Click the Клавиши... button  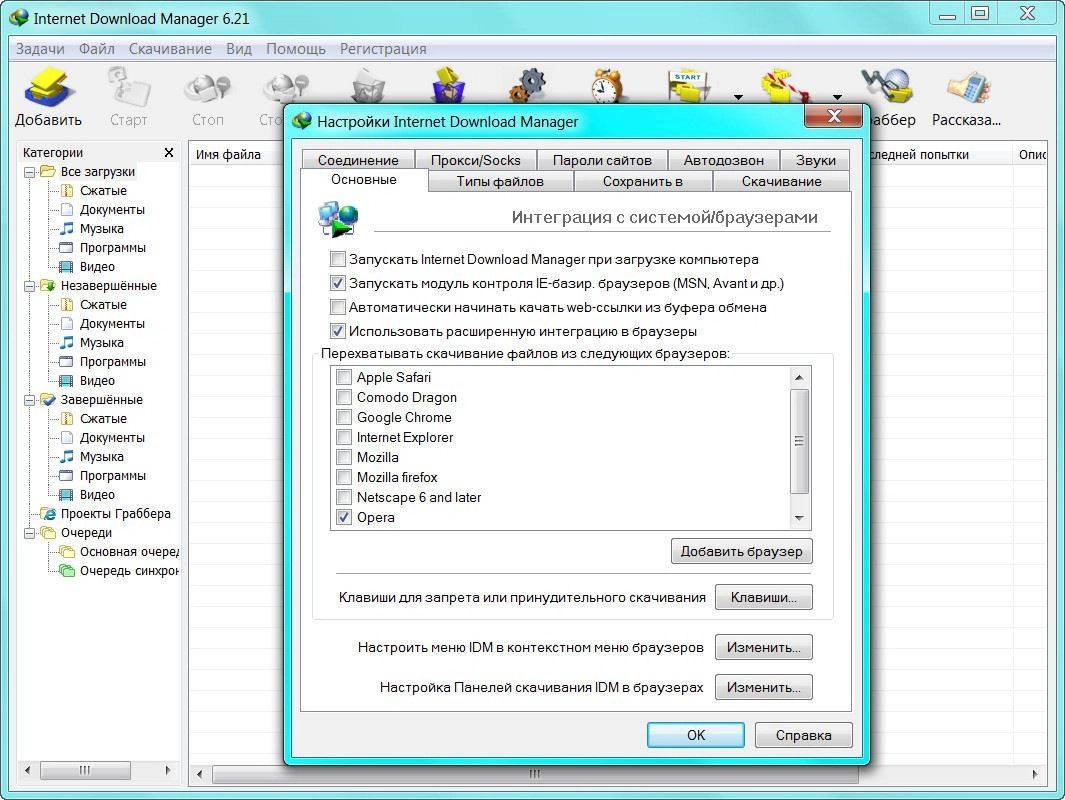point(763,597)
